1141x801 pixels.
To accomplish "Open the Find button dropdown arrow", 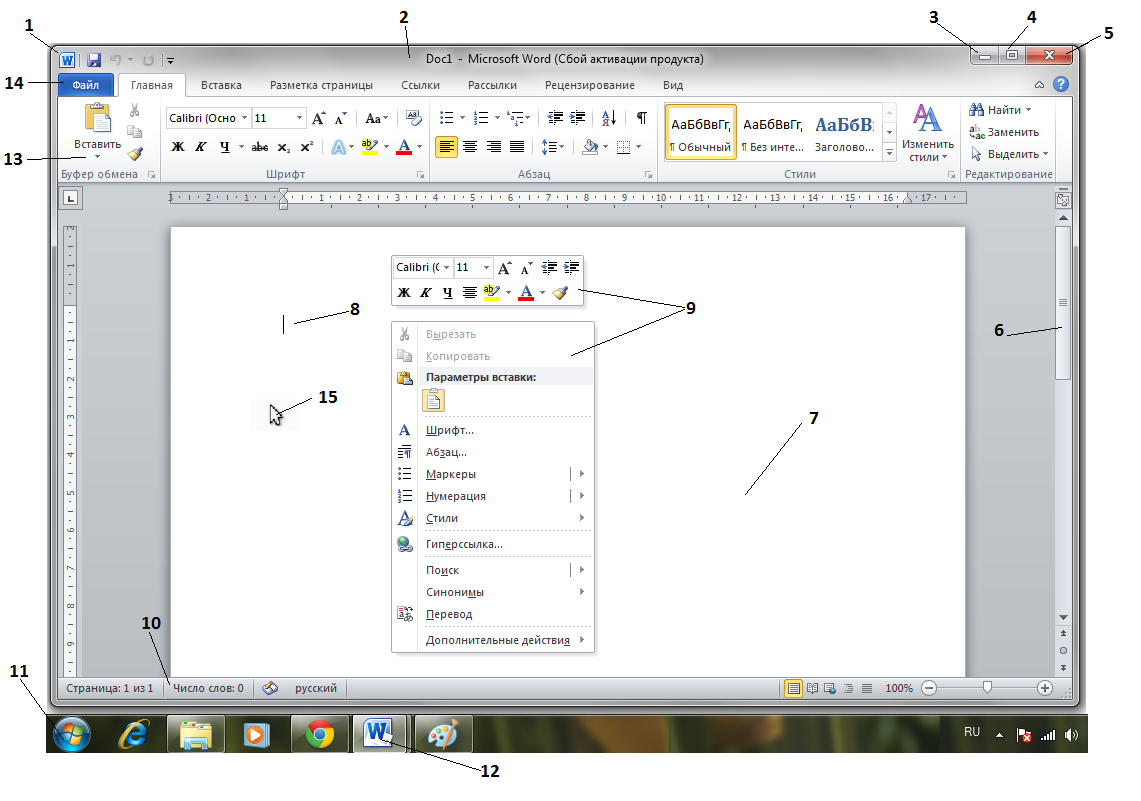I will 1028,110.
